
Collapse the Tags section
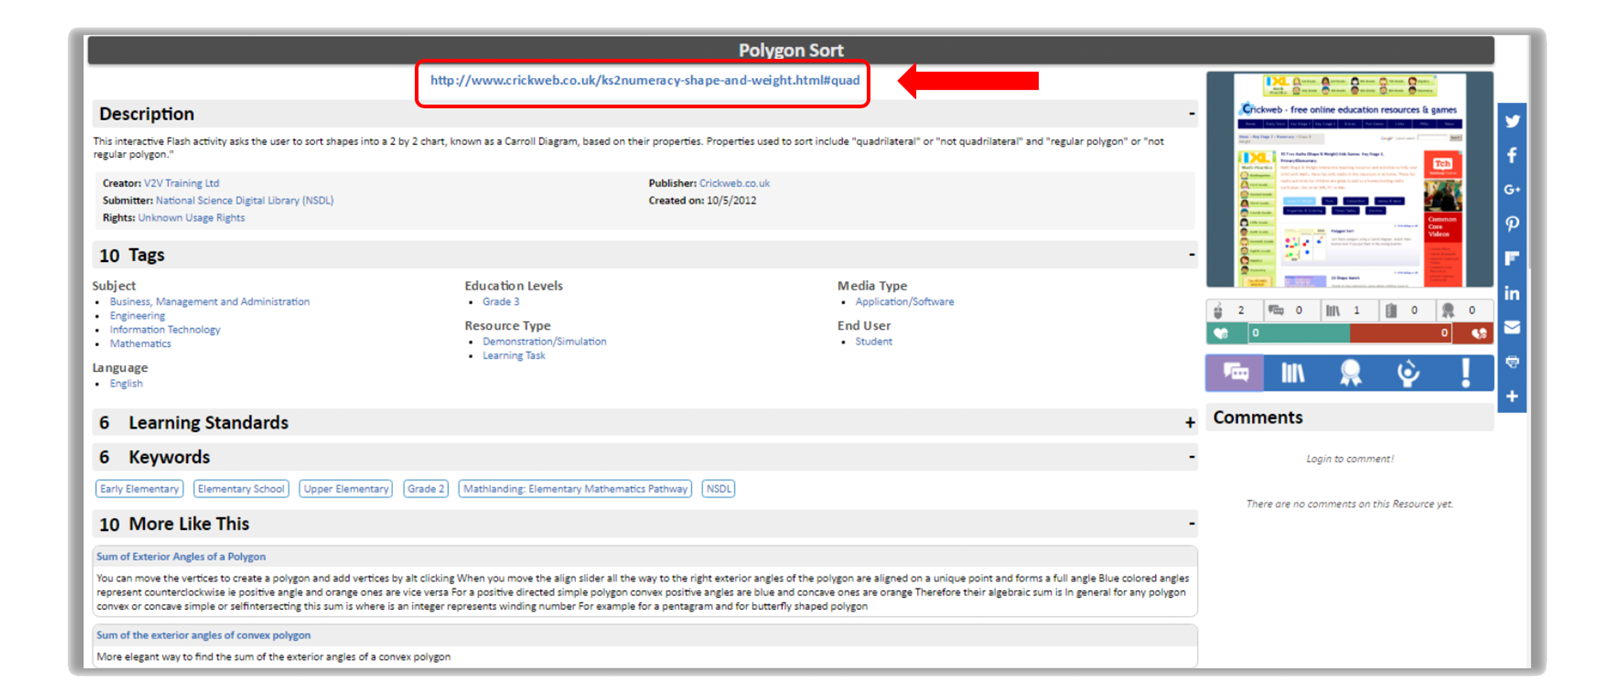[x=1191, y=255]
